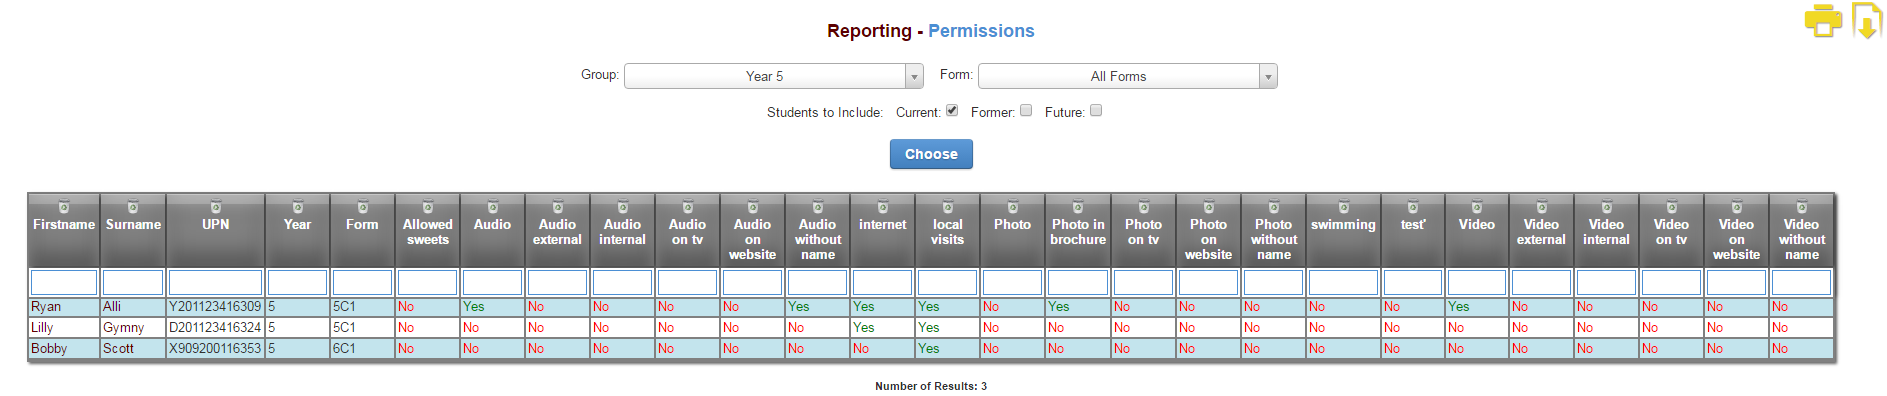Remove the Firstname column via its bin icon

[x=64, y=207]
